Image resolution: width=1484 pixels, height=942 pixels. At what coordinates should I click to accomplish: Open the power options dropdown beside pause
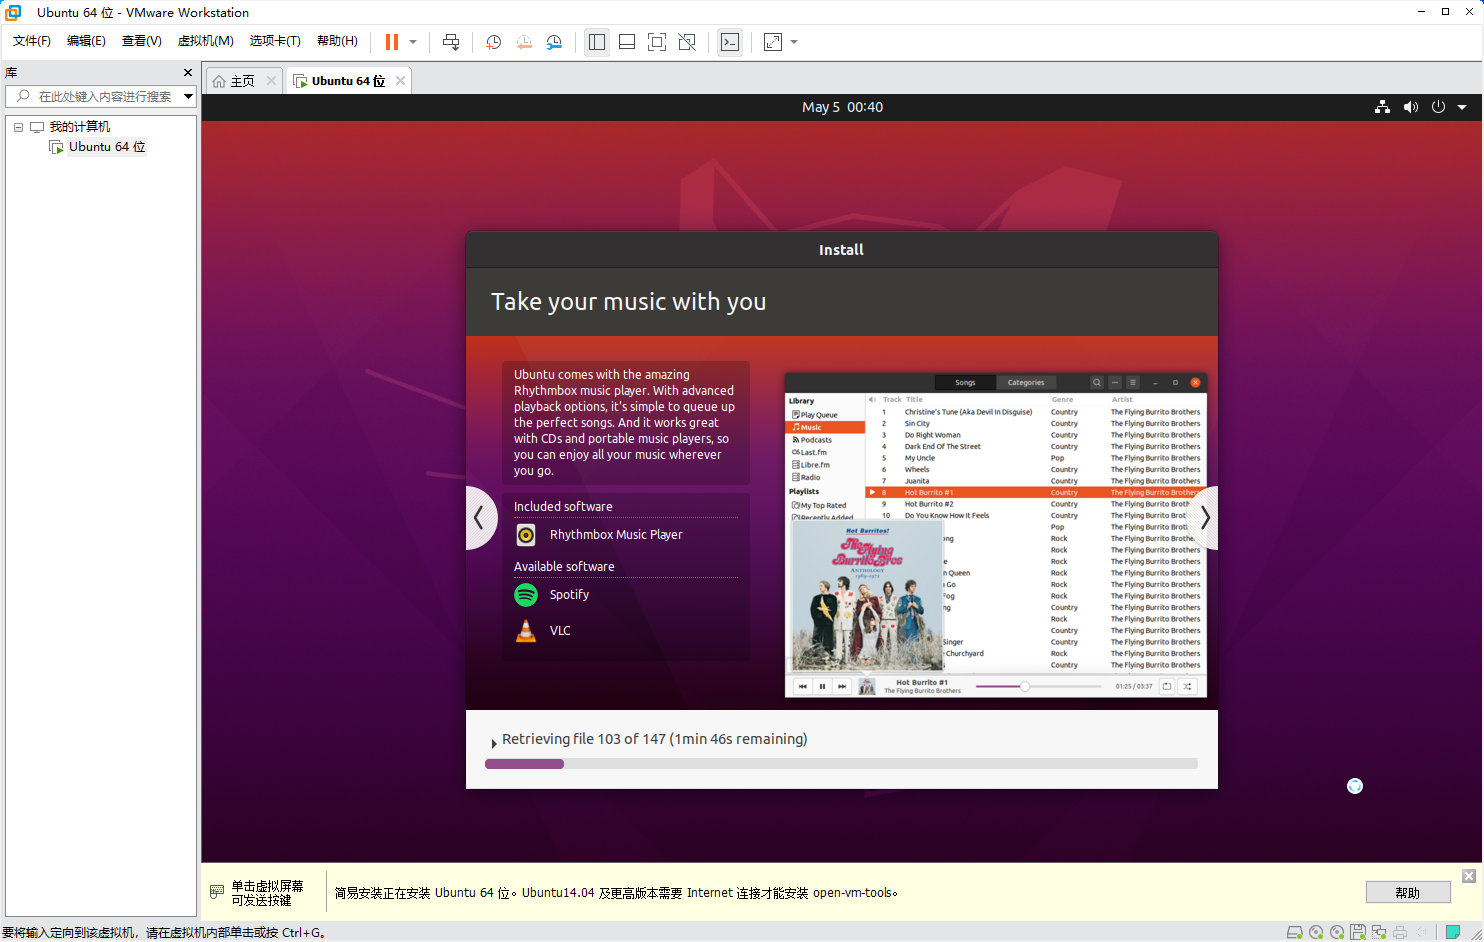pos(413,42)
